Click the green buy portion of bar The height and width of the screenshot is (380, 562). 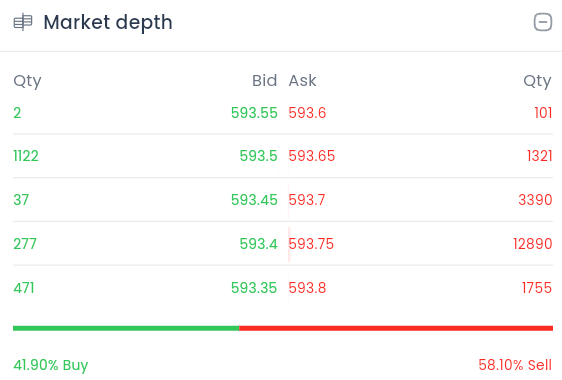pos(126,328)
